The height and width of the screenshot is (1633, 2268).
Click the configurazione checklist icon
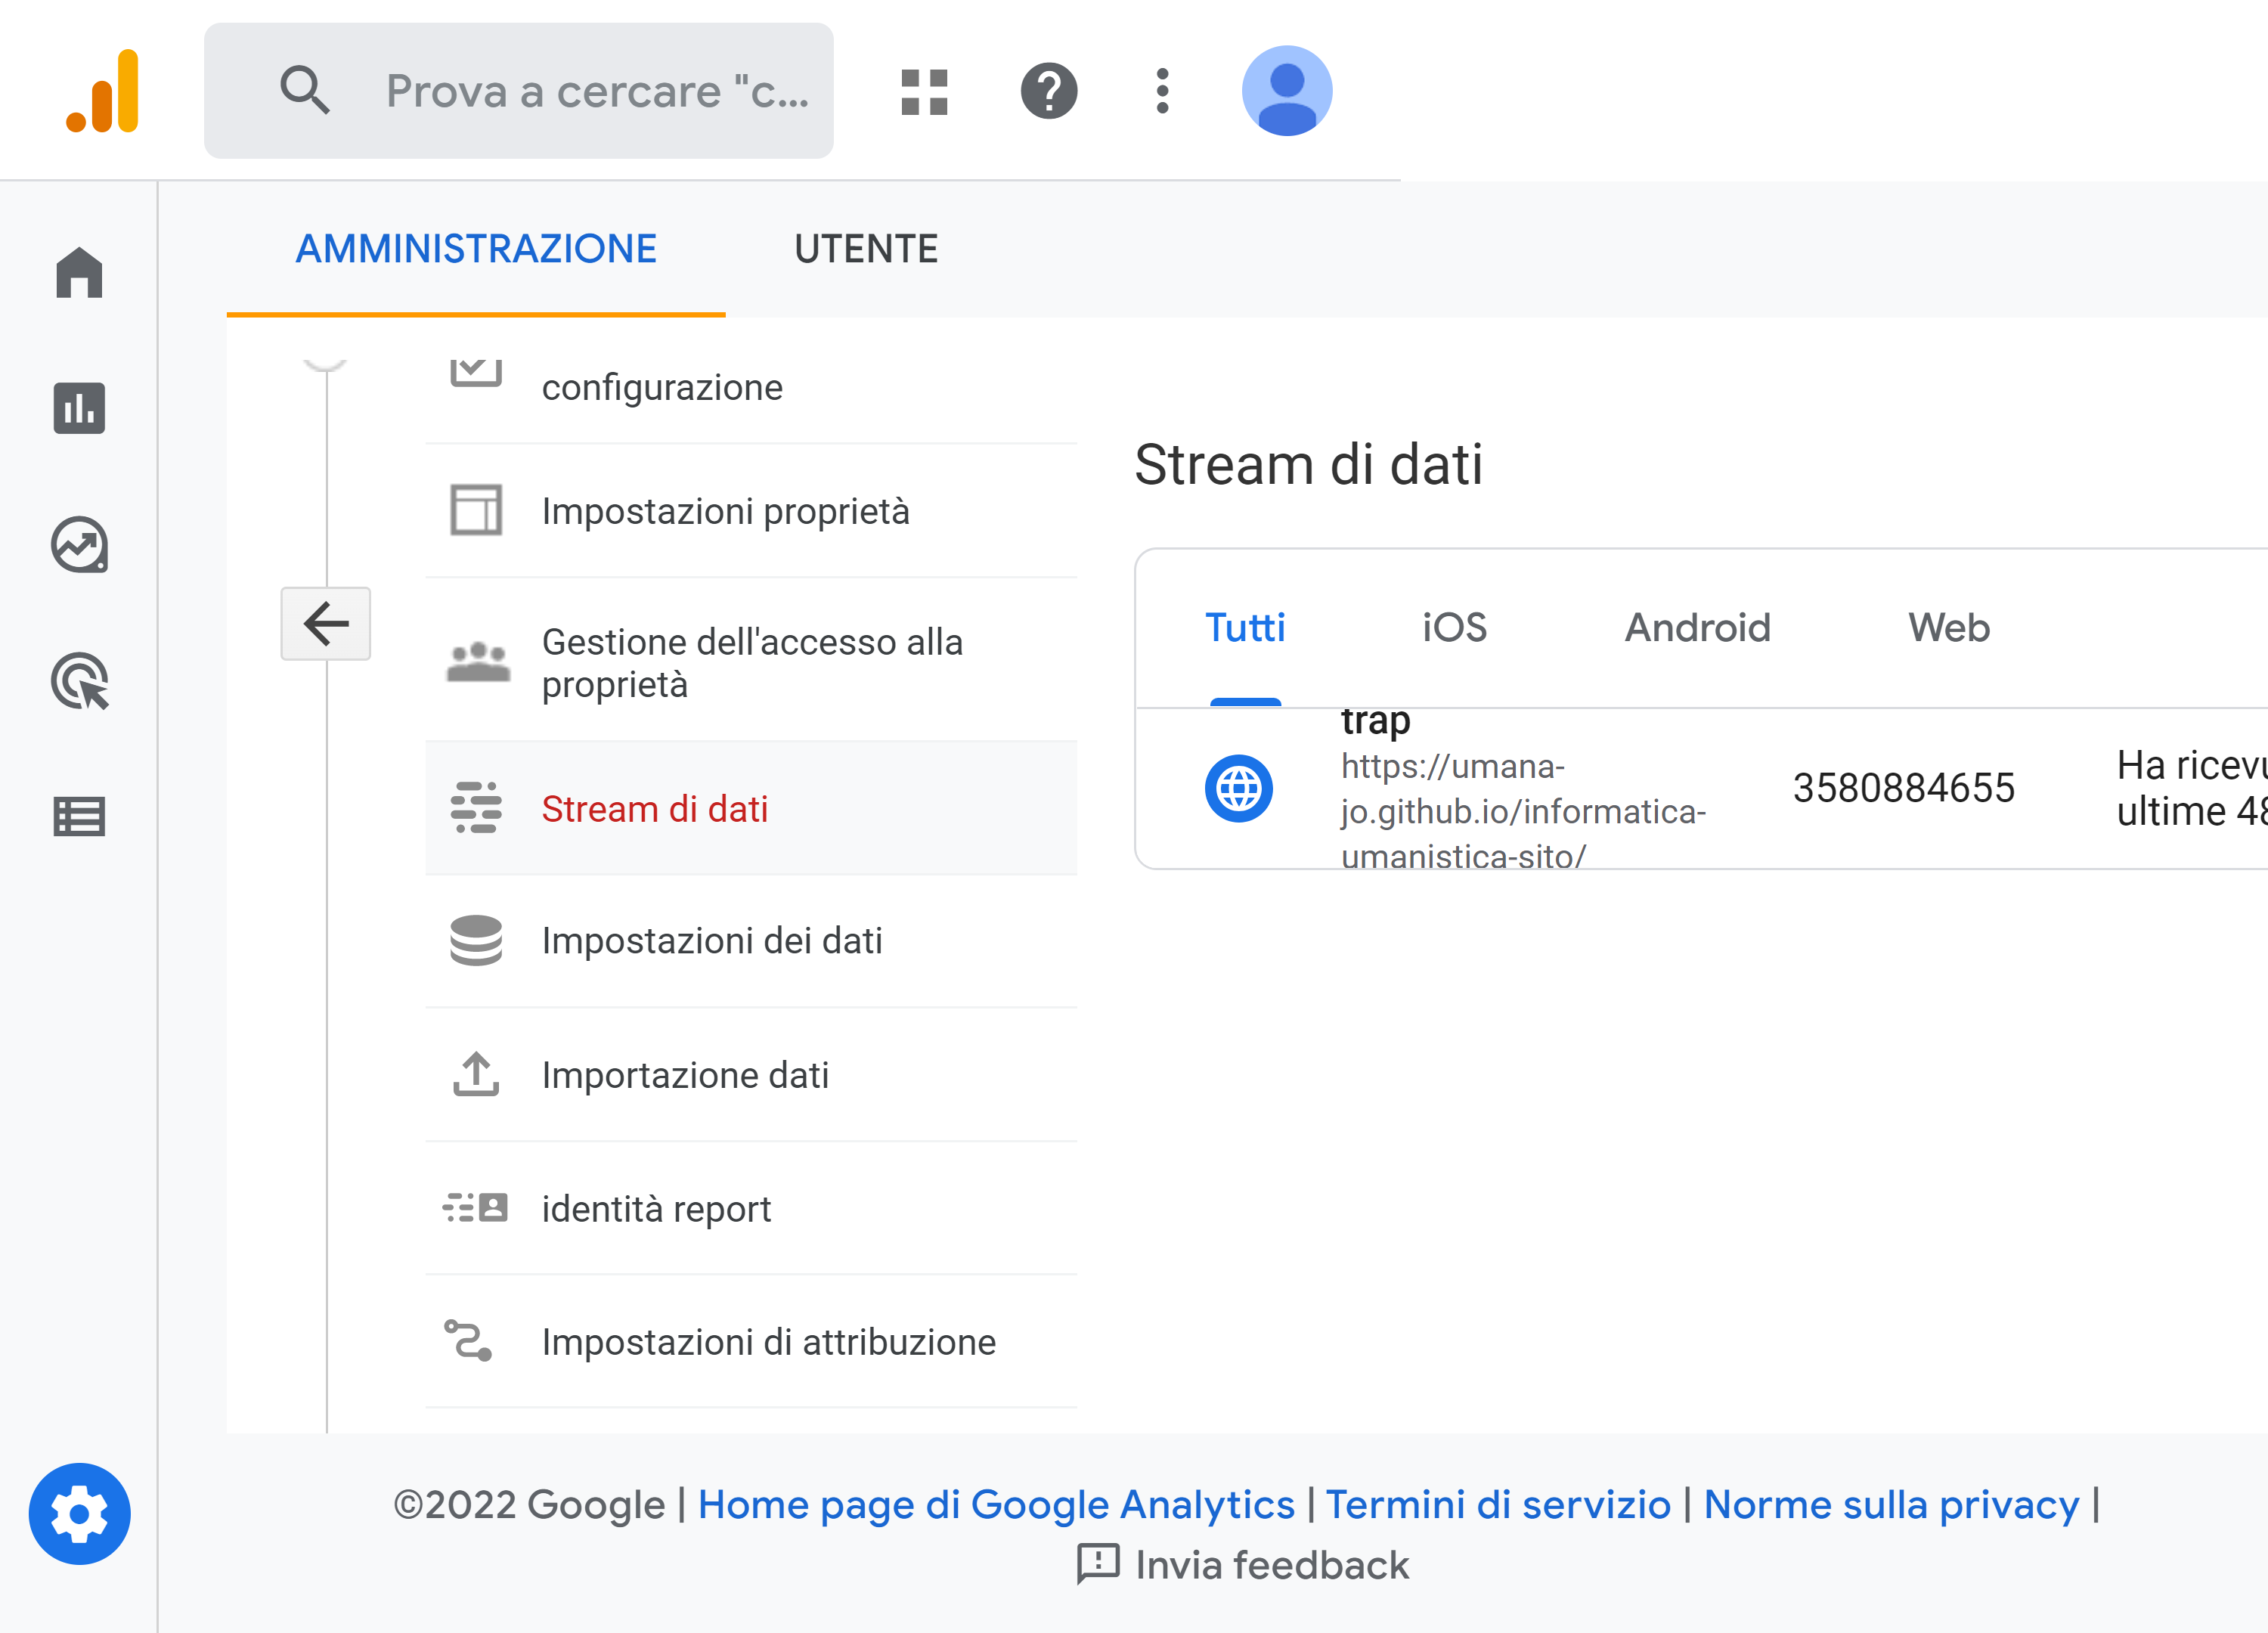point(476,373)
